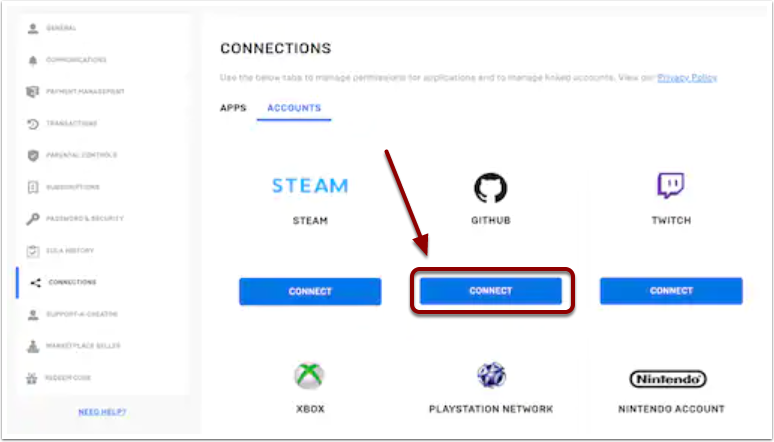The height and width of the screenshot is (442, 774).
Task: Open the Privacy Policy link
Action: [687, 78]
